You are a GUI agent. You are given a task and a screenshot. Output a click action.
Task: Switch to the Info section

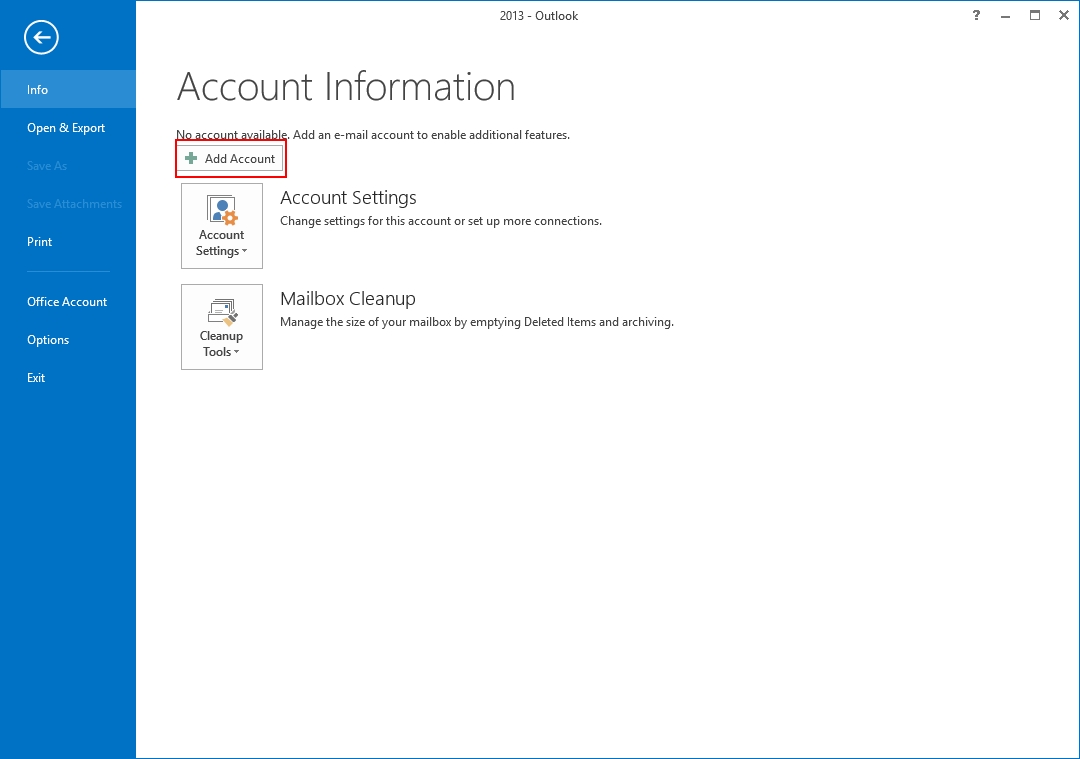(37, 89)
